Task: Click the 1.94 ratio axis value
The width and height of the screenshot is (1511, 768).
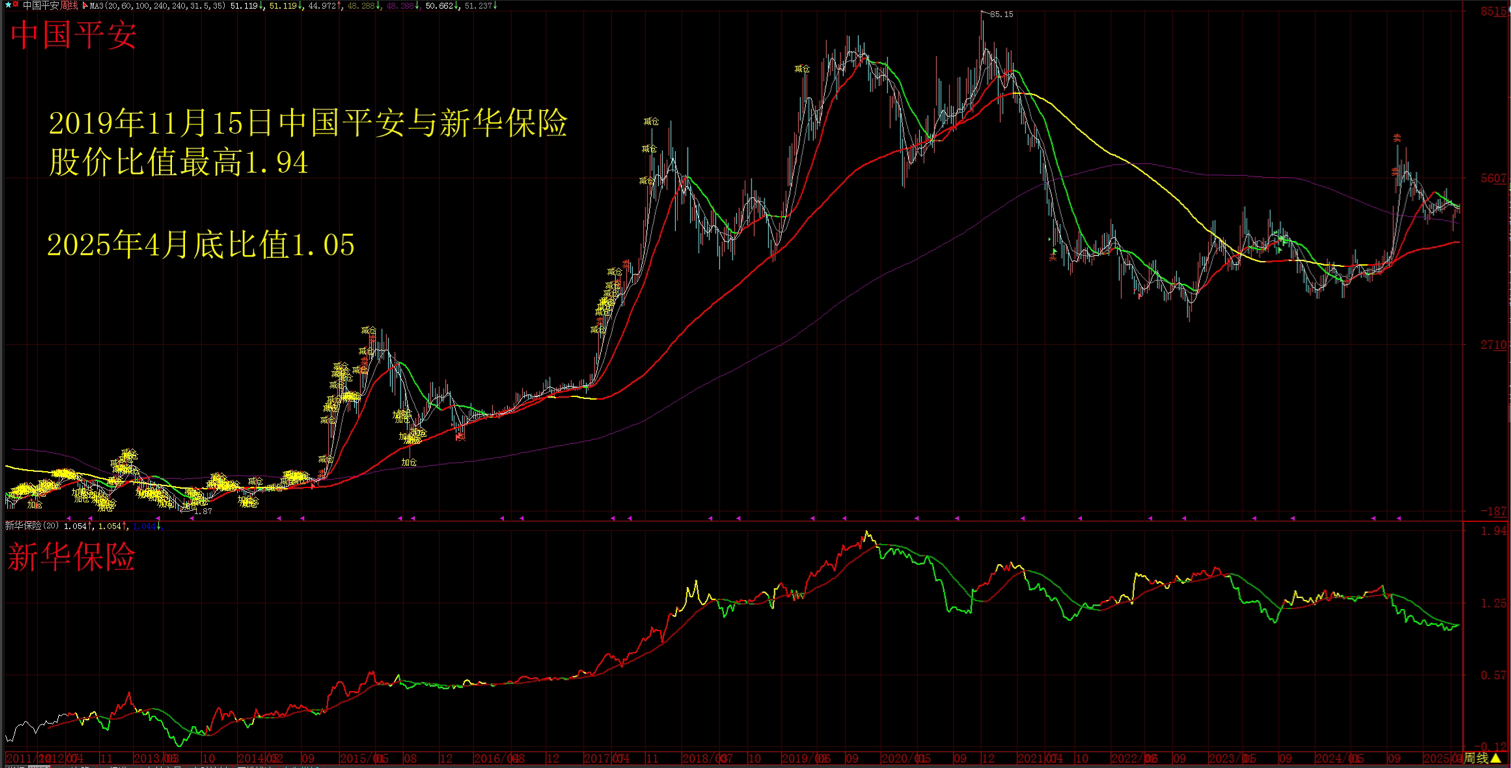Action: [1494, 532]
